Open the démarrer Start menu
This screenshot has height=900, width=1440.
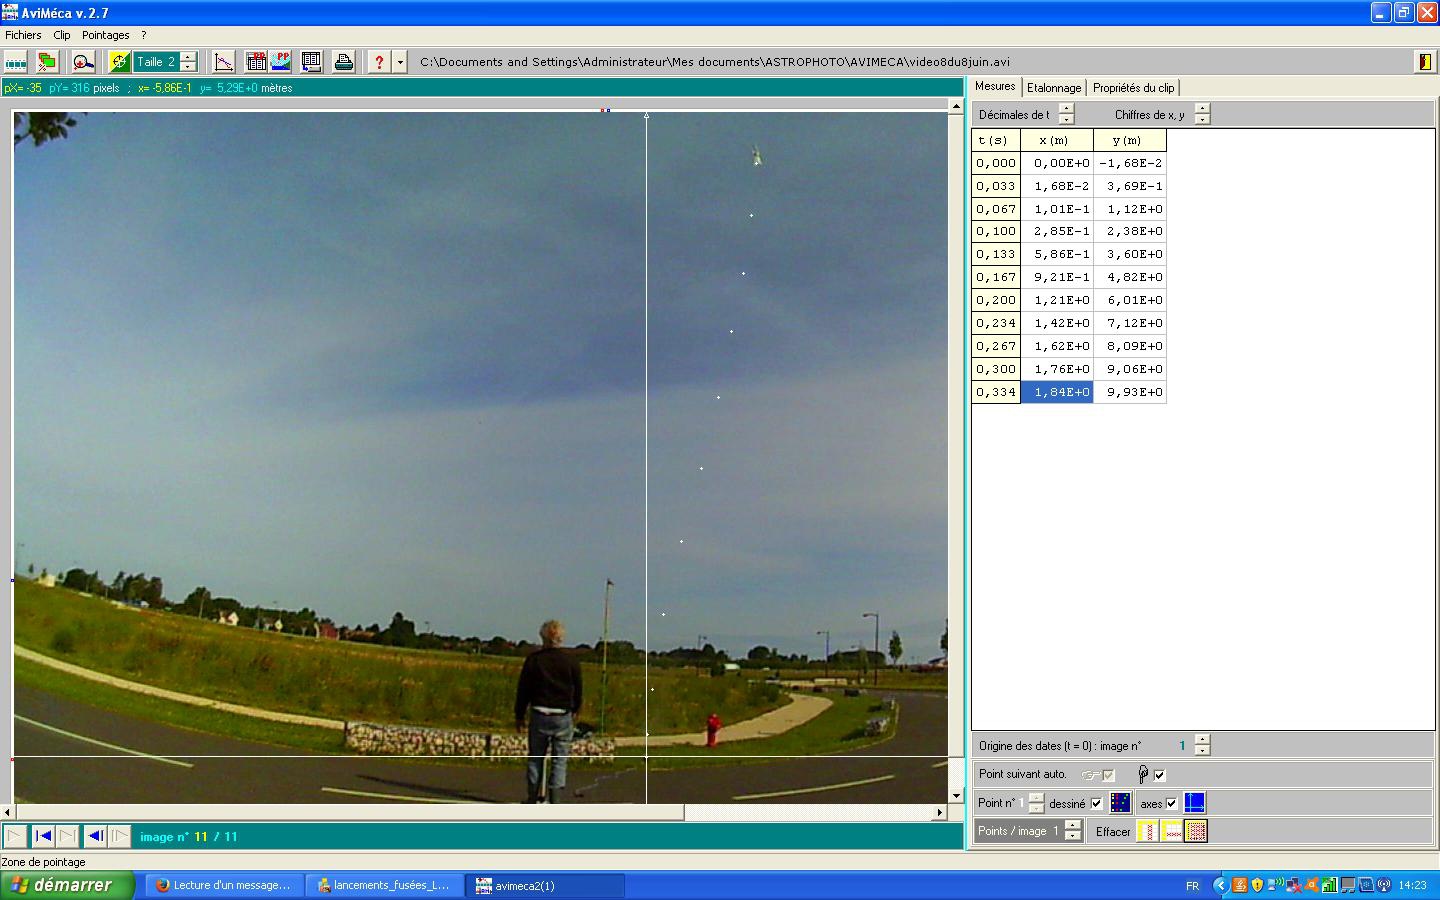point(67,885)
